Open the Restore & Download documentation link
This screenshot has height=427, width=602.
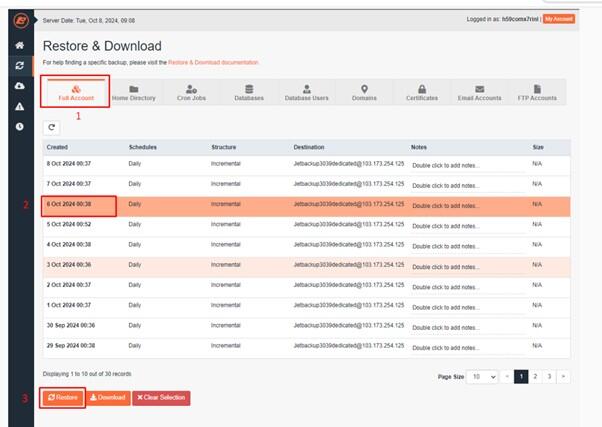click(x=213, y=62)
